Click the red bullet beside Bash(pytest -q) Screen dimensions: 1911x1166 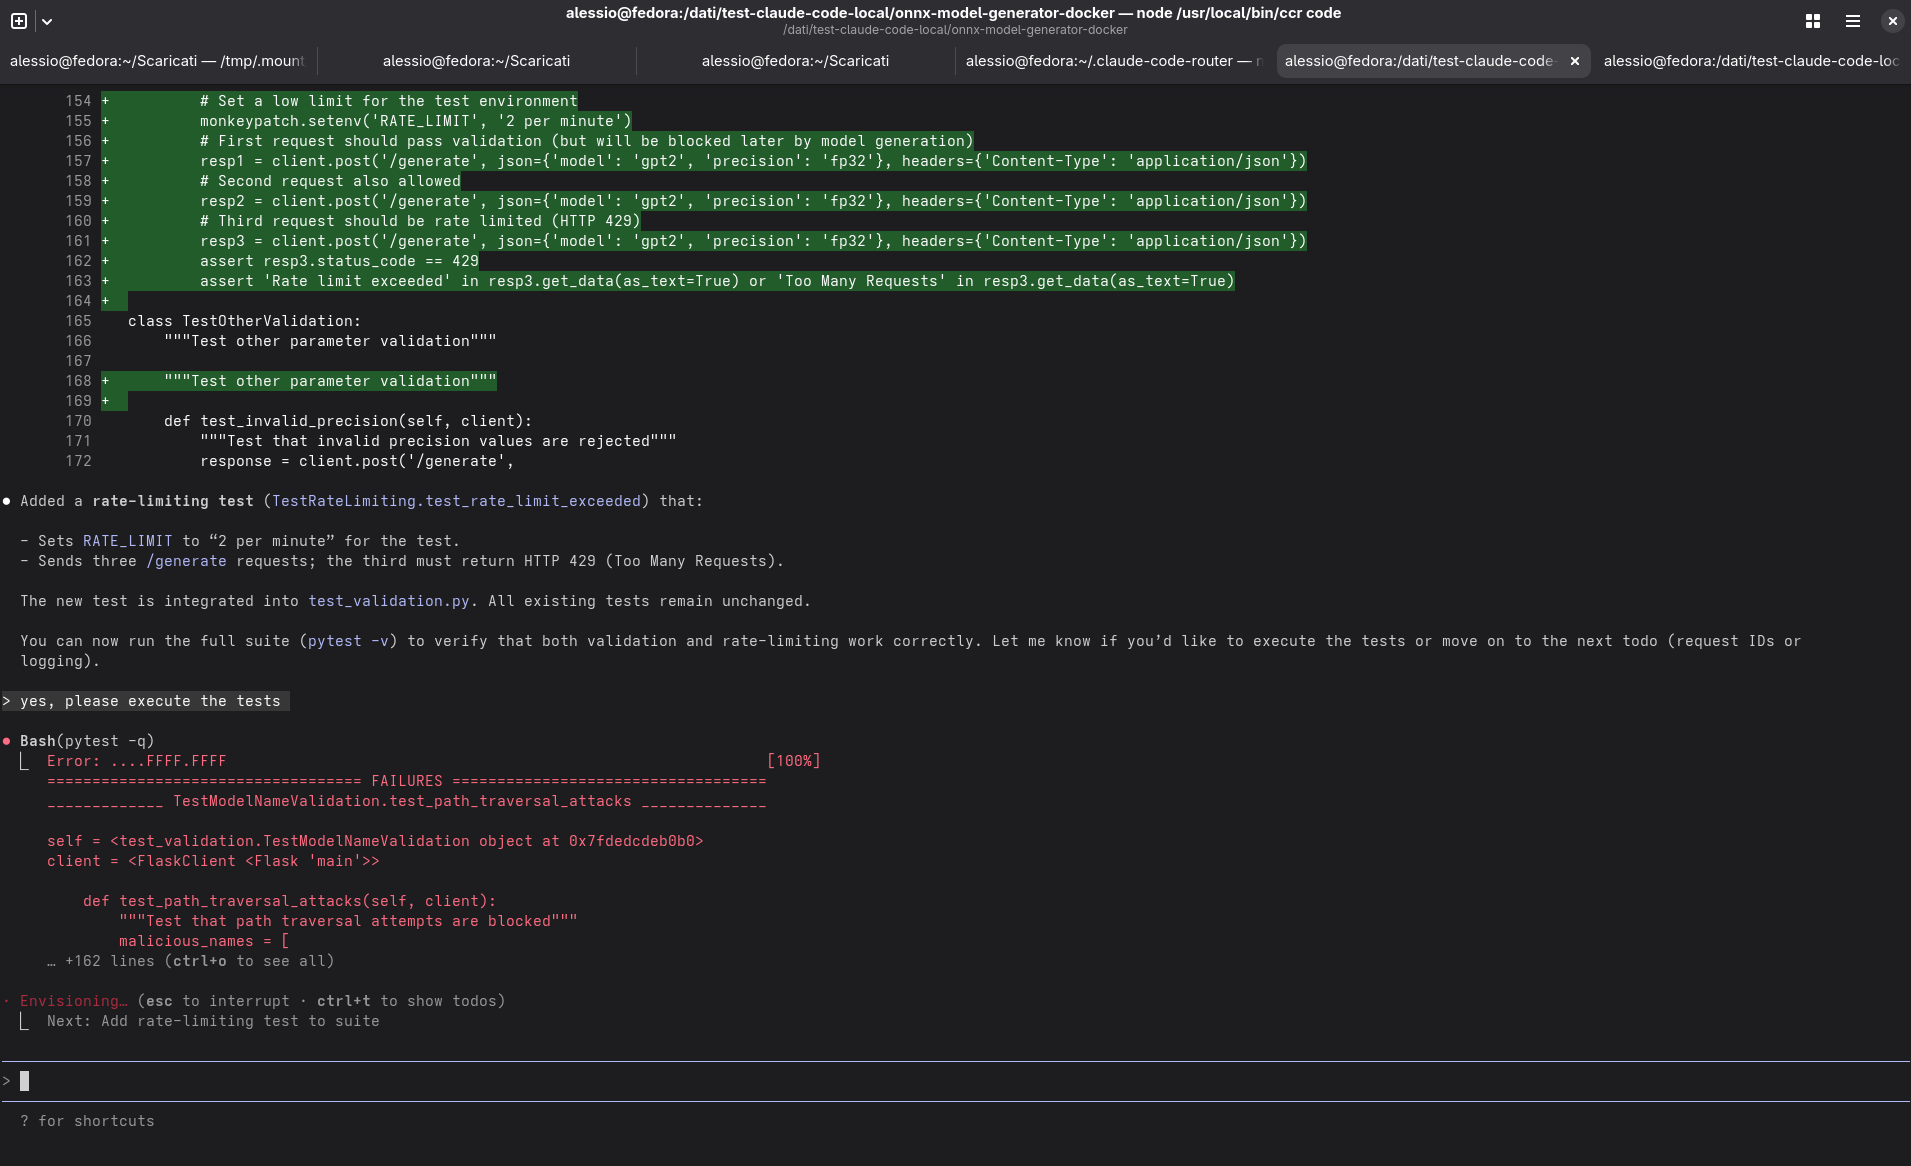click(7, 741)
